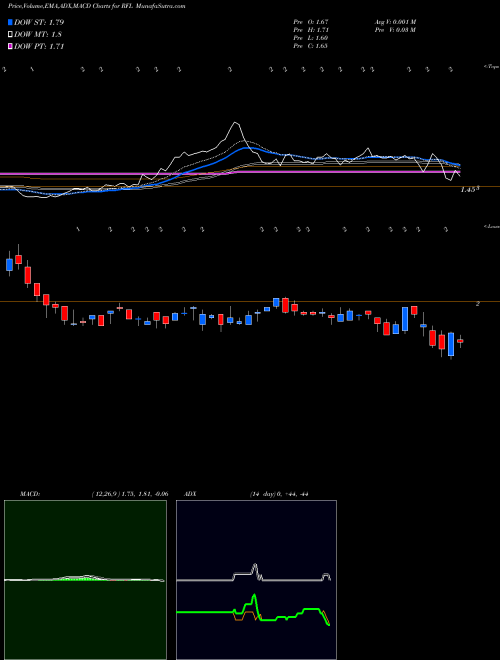Click the ADX panel title
The width and height of the screenshot is (500, 660).
coord(191,494)
